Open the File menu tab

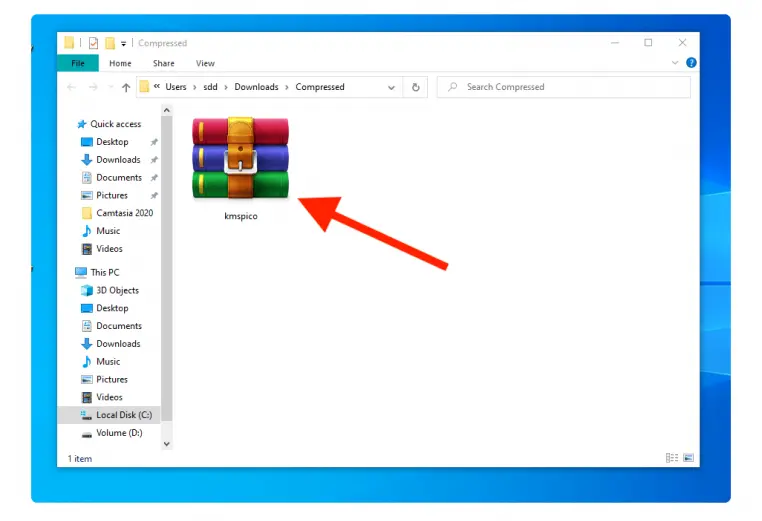(77, 63)
